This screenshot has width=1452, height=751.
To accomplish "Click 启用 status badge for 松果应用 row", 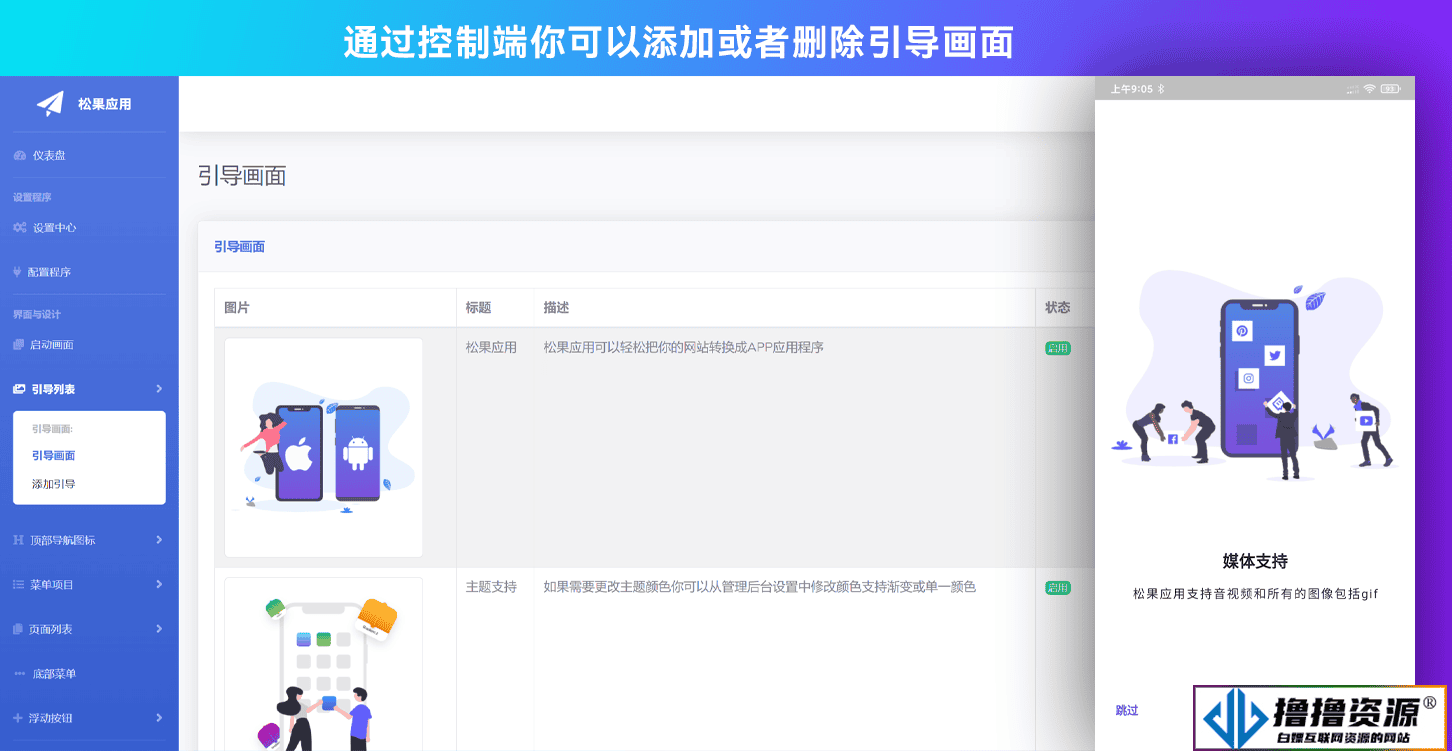I will point(1058,348).
